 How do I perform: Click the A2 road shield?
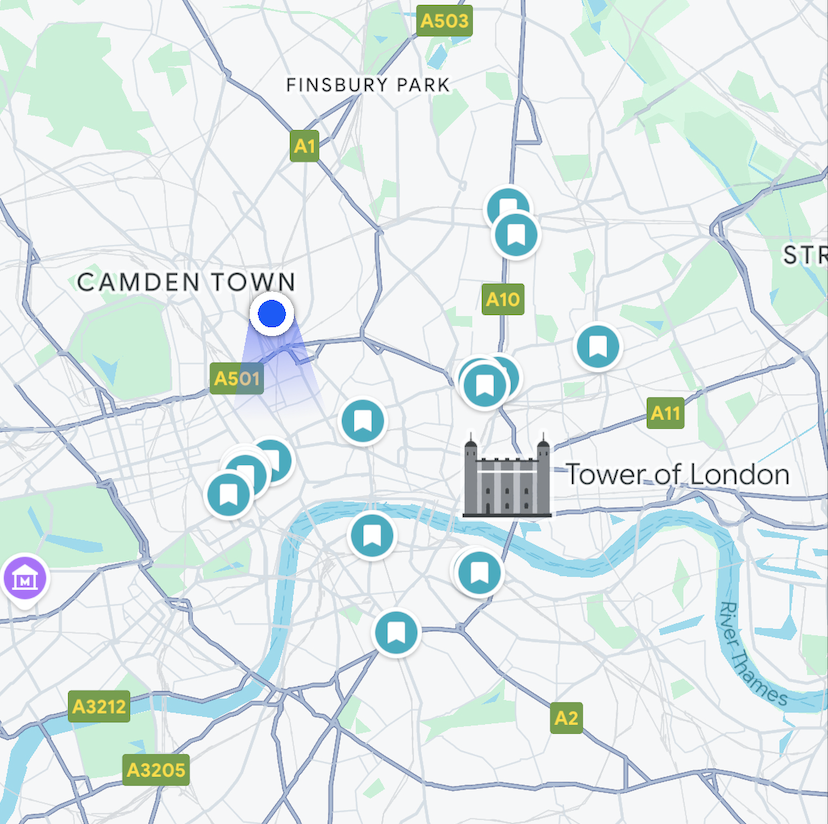(x=566, y=718)
